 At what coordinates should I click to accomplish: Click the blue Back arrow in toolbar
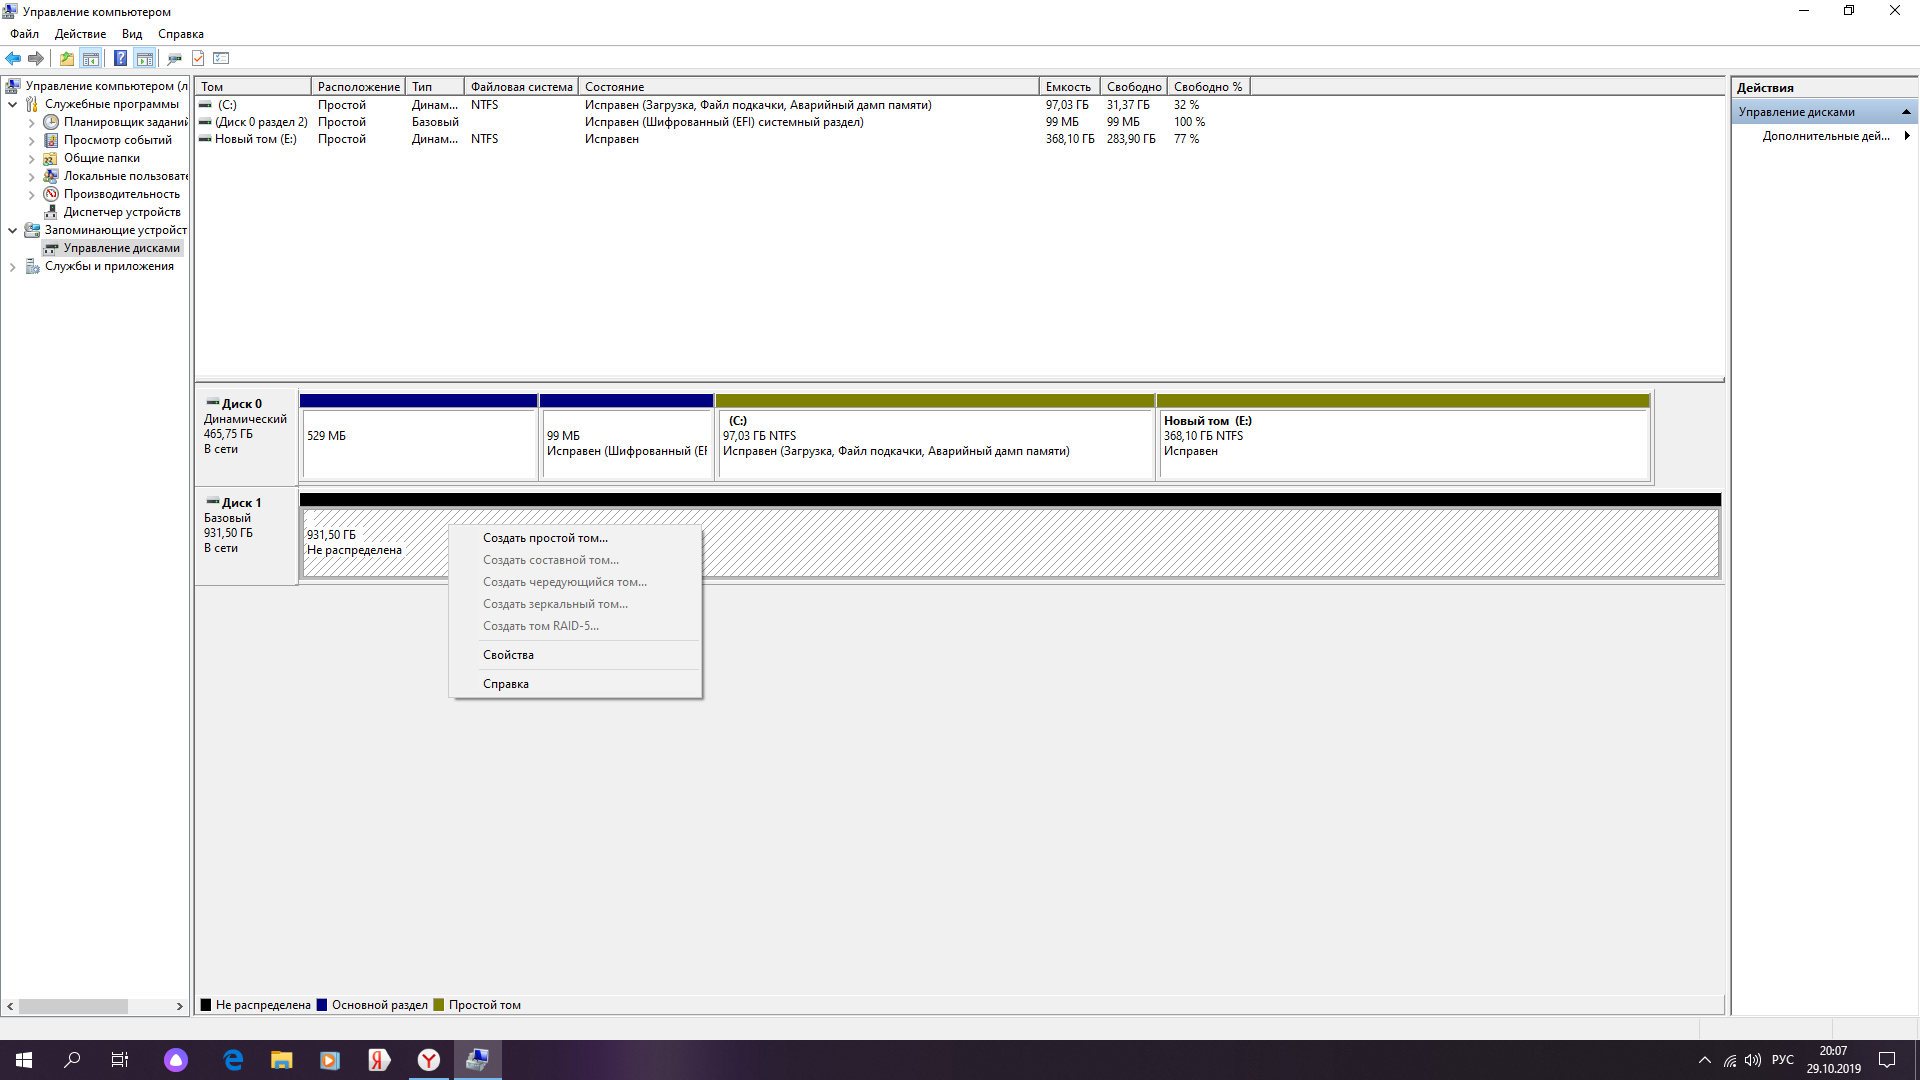click(x=13, y=58)
